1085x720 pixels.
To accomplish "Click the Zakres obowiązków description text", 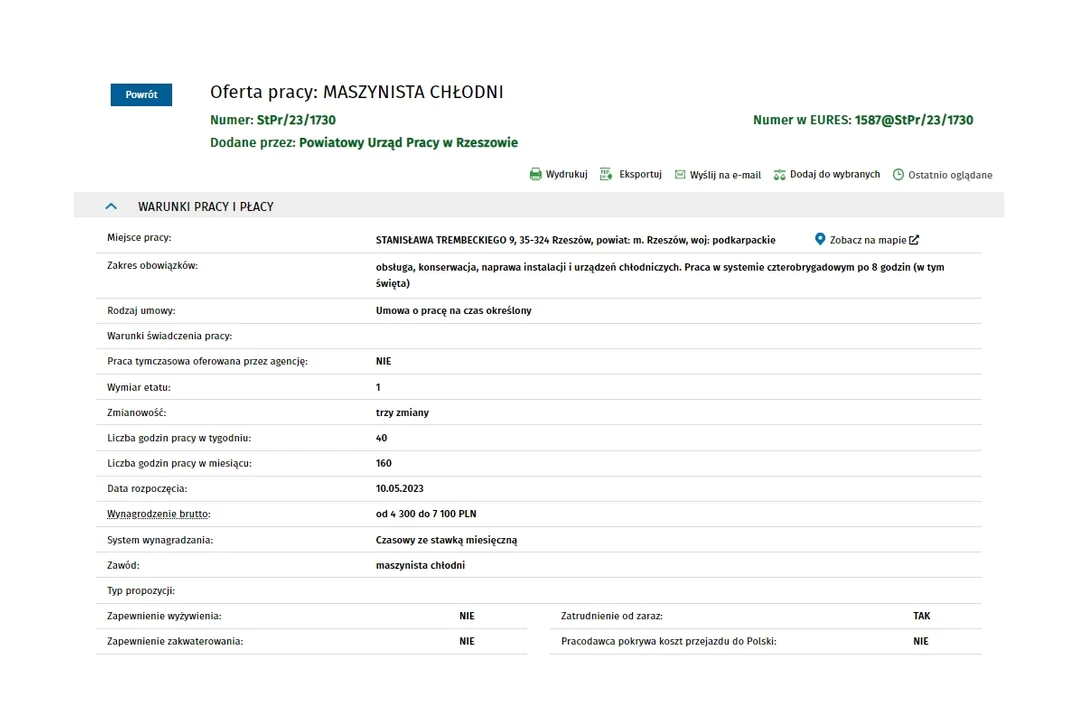I will tap(660, 275).
